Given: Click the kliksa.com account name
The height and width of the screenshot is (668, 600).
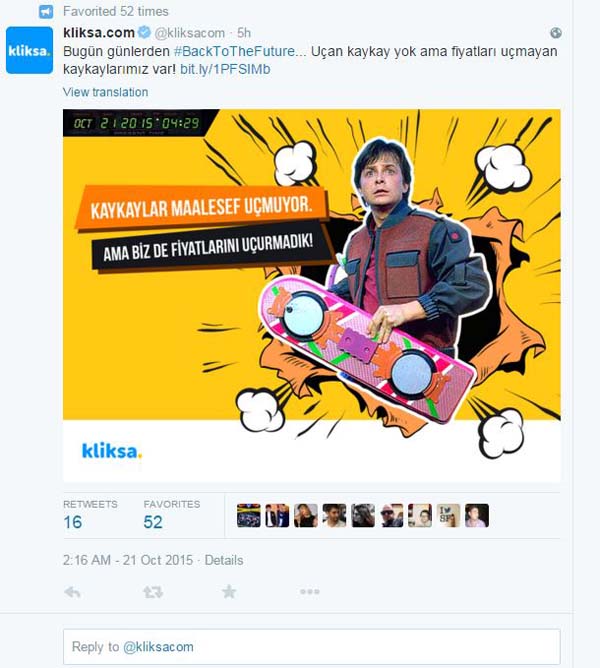Looking at the screenshot, I should [x=99, y=32].
